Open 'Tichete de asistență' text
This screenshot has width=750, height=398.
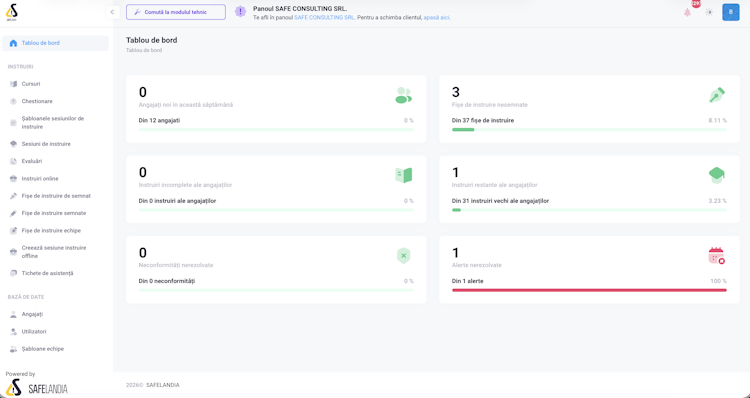[48, 273]
